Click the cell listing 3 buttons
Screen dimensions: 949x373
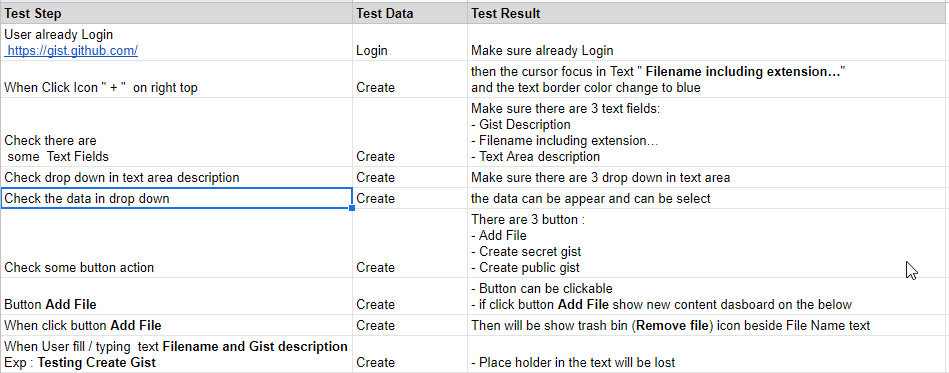pos(708,243)
